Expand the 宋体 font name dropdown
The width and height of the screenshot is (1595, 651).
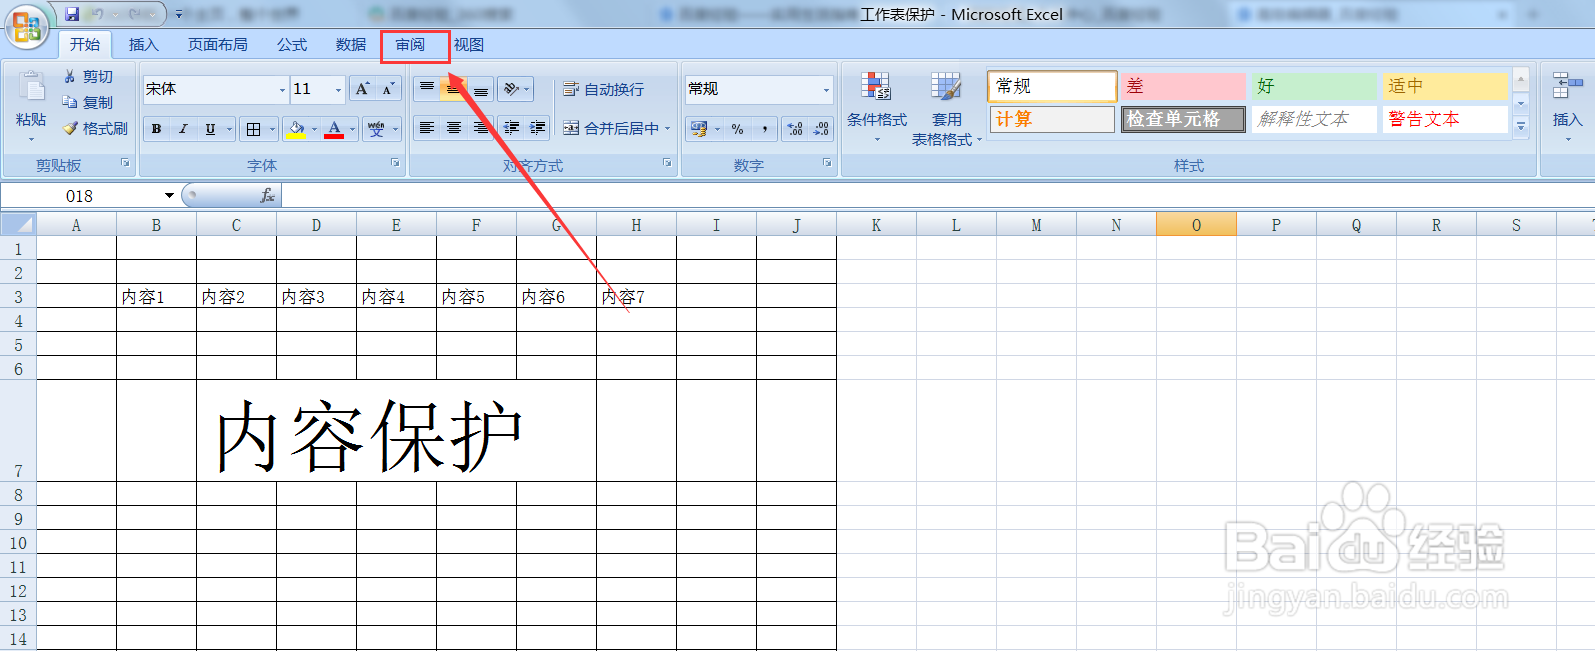click(282, 90)
